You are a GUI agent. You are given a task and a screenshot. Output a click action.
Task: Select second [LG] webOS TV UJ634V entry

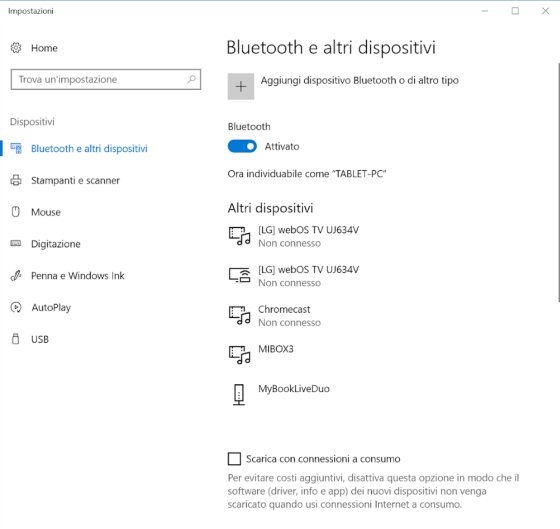(x=309, y=270)
